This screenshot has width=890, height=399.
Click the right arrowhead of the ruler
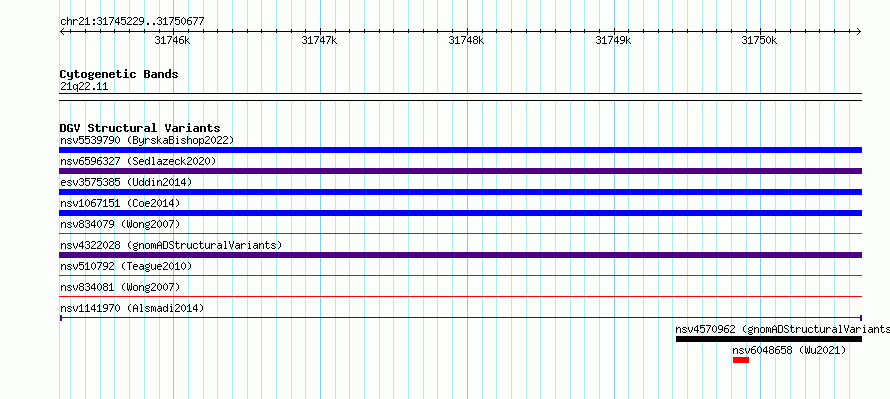pyautogui.click(x=859, y=32)
